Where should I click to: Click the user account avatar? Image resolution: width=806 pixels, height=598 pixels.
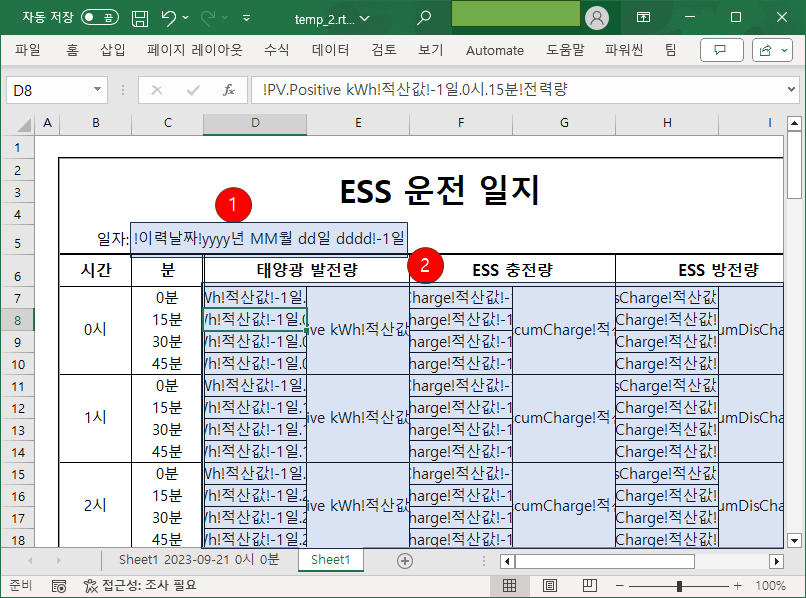597,18
